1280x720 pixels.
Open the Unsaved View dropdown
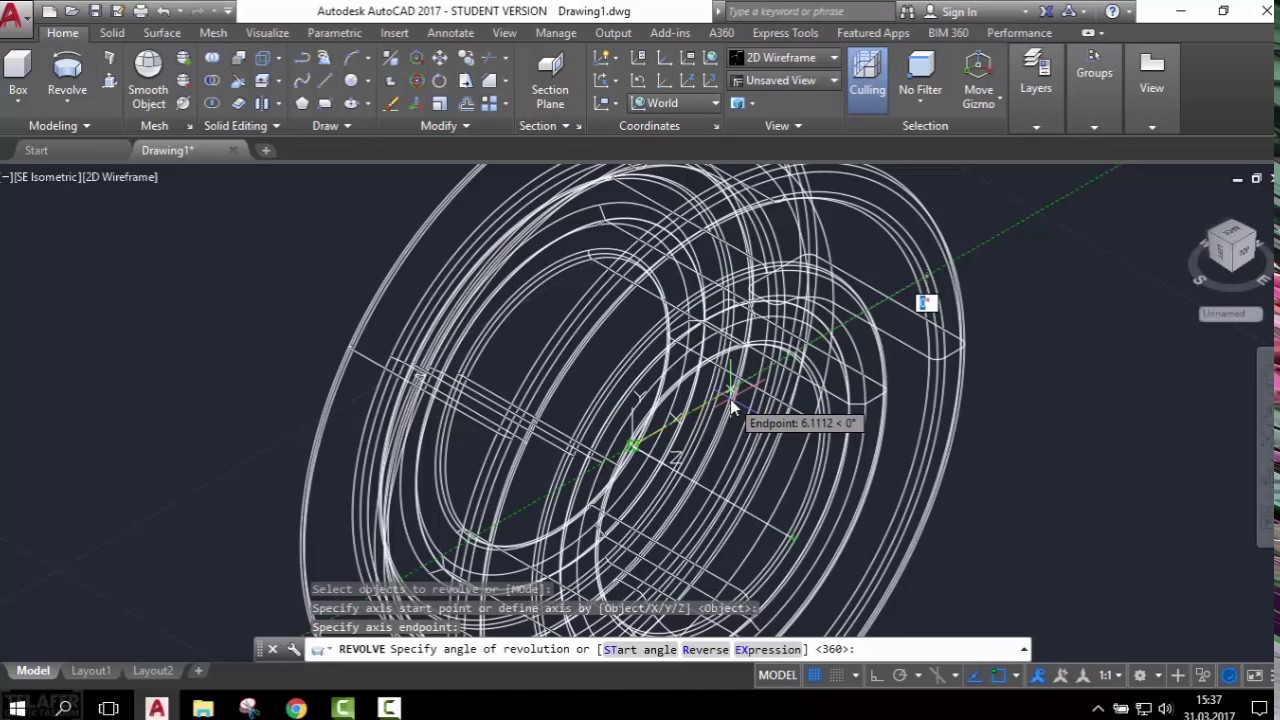(785, 81)
